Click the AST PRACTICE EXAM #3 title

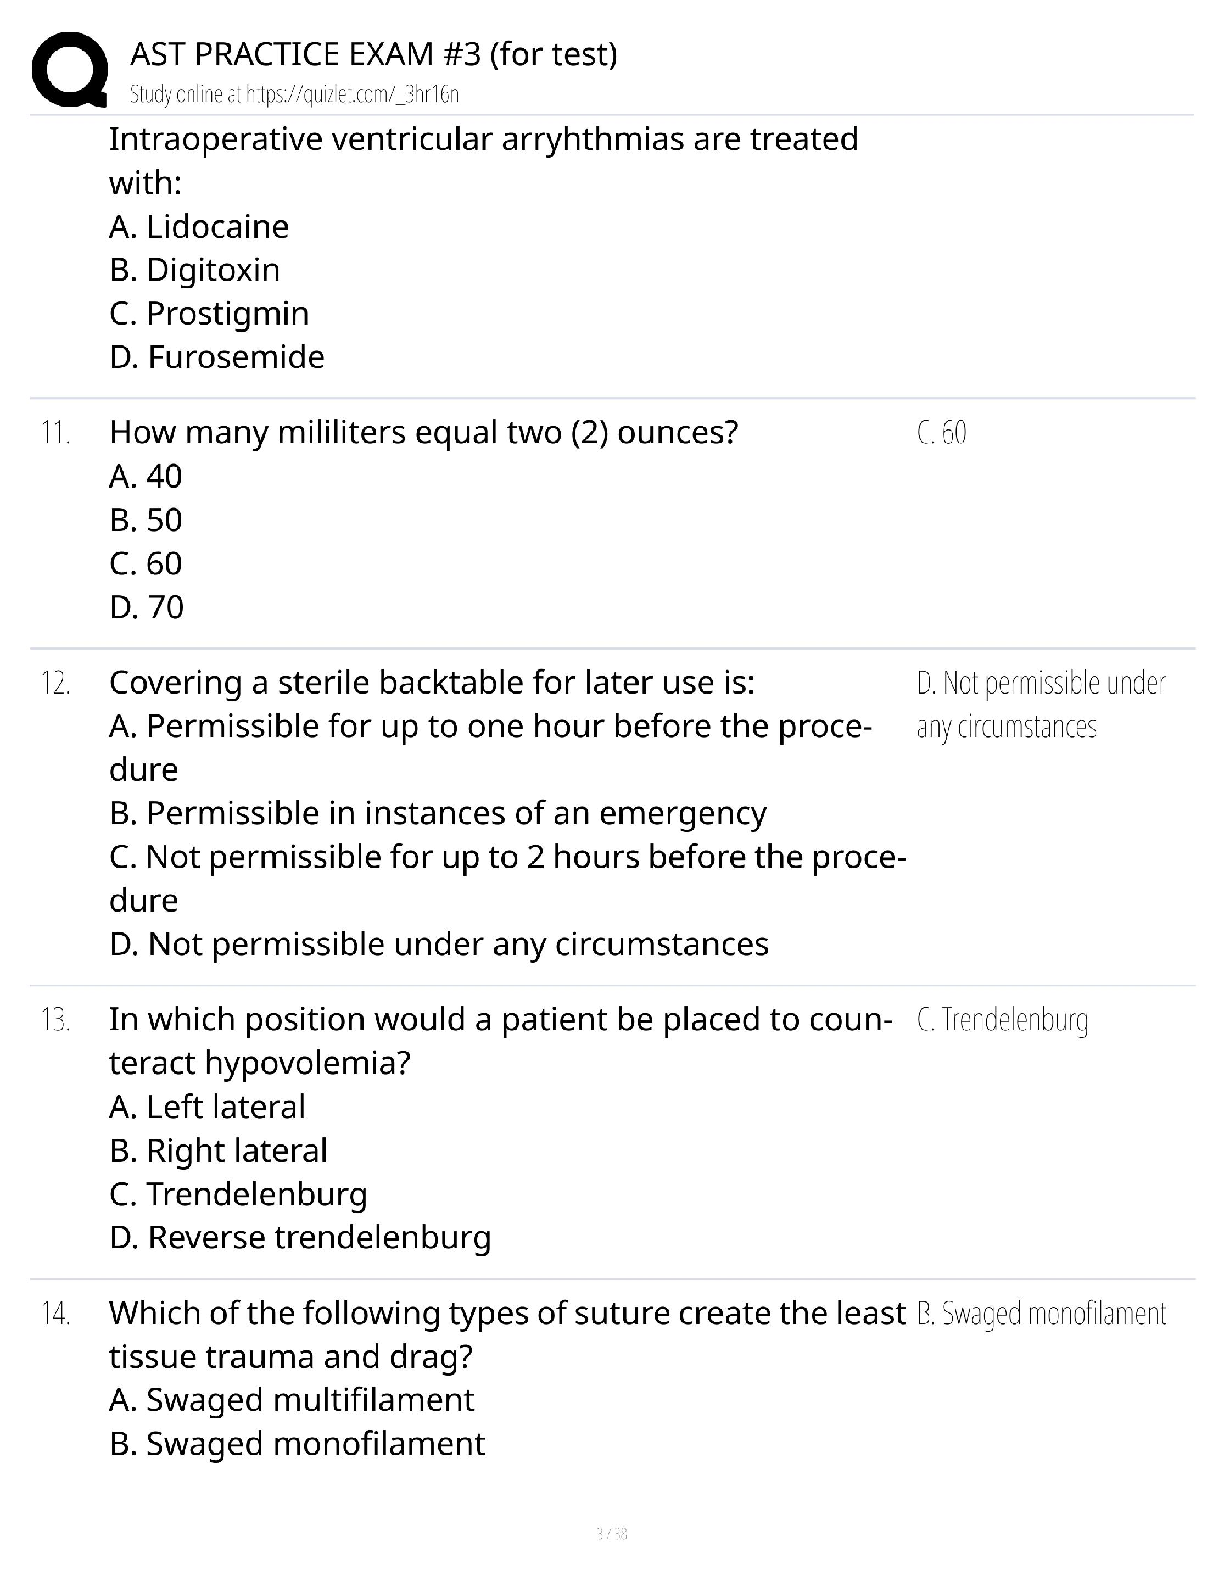click(x=374, y=53)
